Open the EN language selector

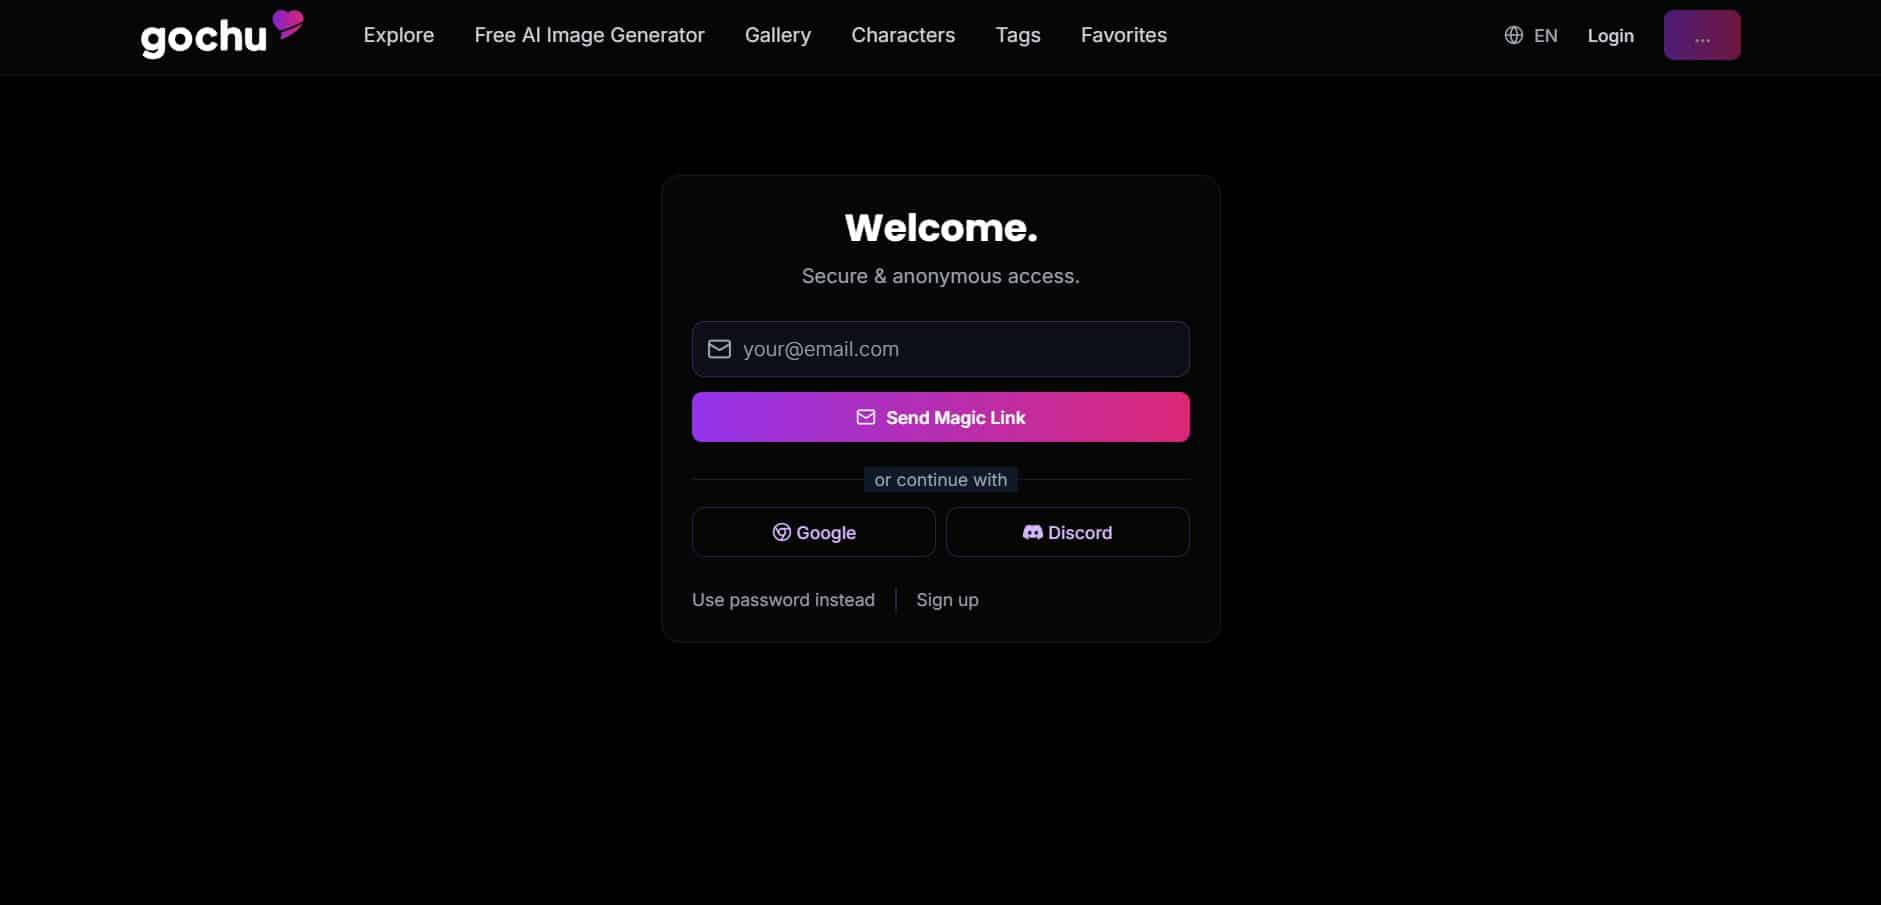pos(1531,36)
